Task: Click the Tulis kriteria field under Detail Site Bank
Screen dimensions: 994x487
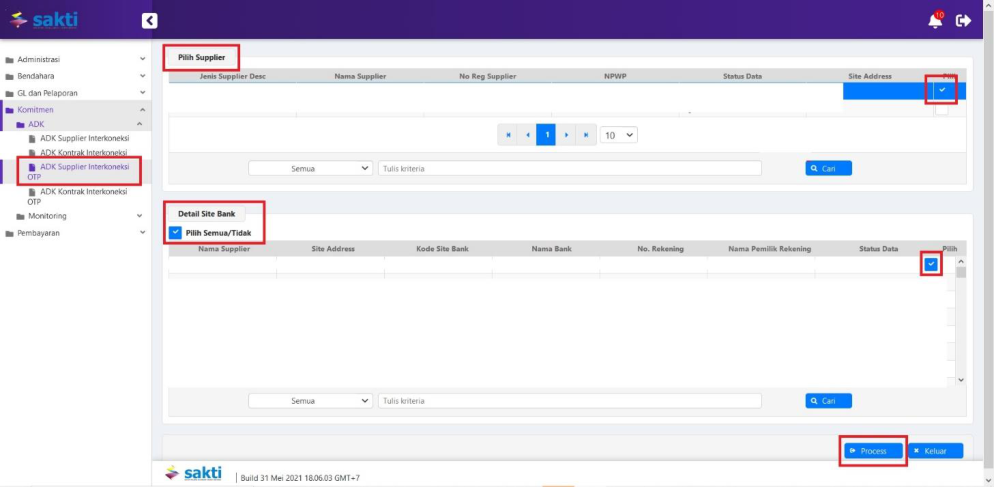Action: coord(569,400)
